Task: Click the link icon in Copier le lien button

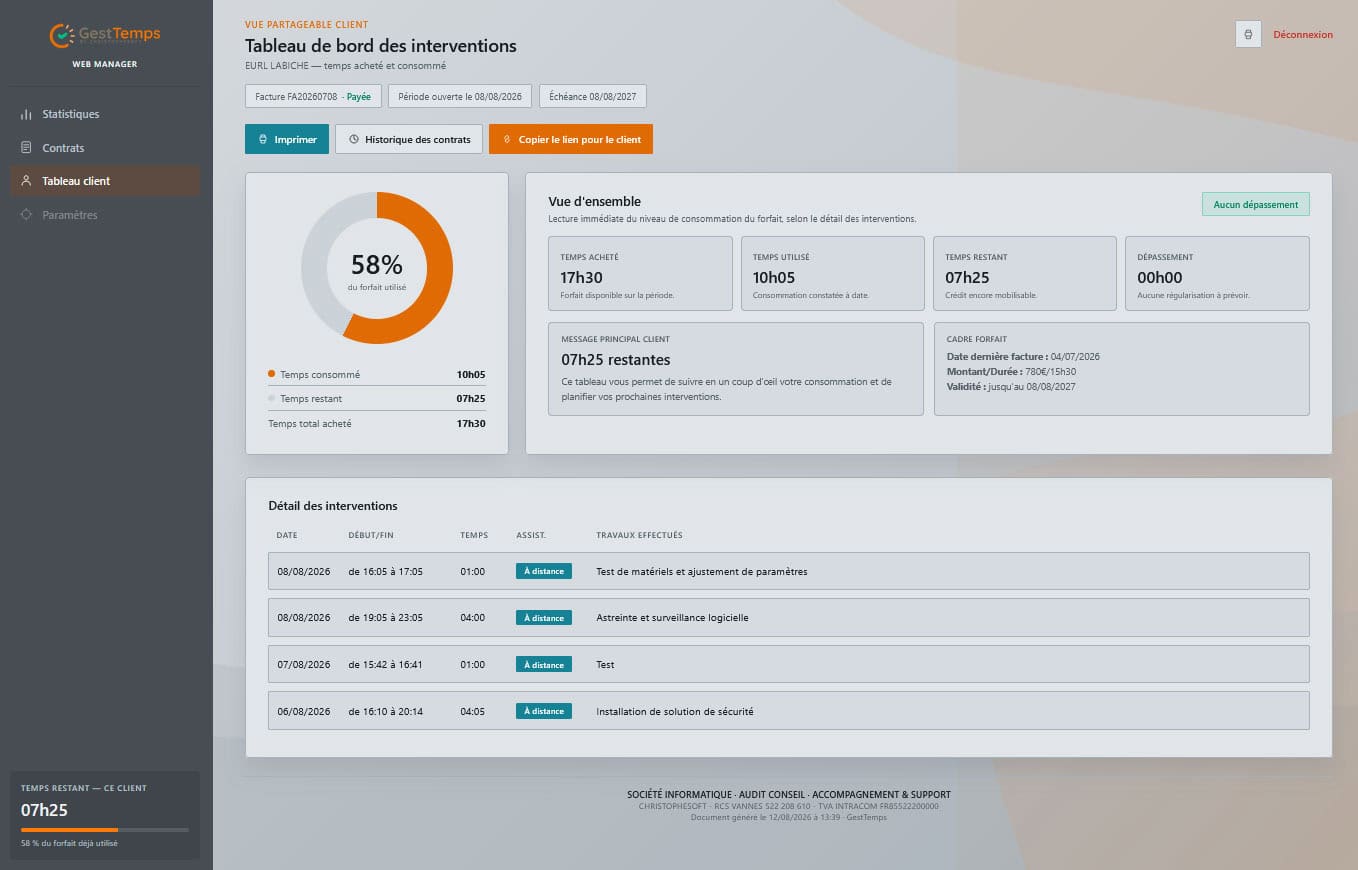Action: [x=507, y=139]
